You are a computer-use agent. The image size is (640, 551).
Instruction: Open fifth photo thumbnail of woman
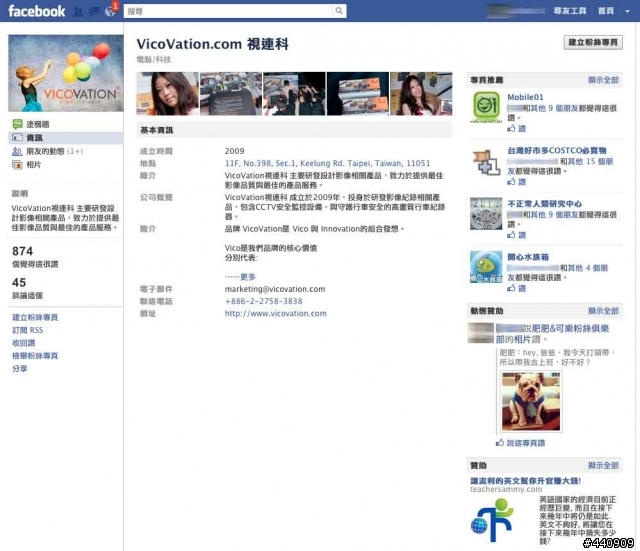(421, 93)
